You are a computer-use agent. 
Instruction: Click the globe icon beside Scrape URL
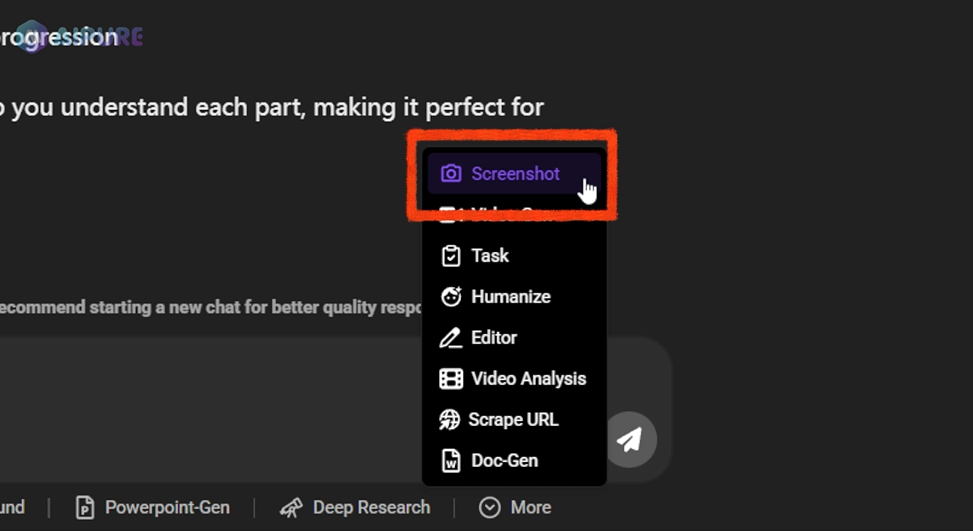click(x=450, y=420)
